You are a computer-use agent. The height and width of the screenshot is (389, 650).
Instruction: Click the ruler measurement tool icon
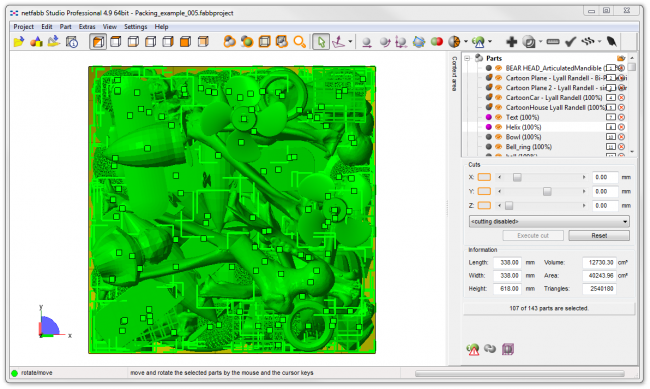(x=553, y=41)
